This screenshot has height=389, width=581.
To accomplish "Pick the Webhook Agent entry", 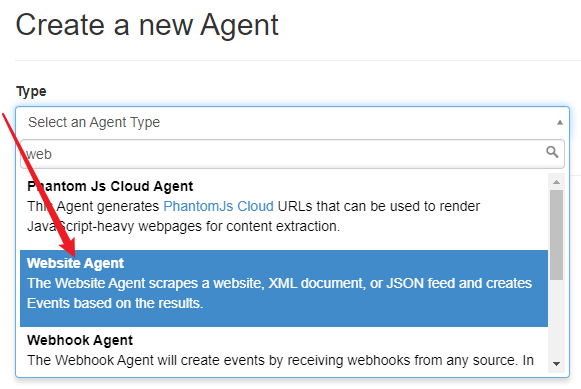I will pos(284,350).
